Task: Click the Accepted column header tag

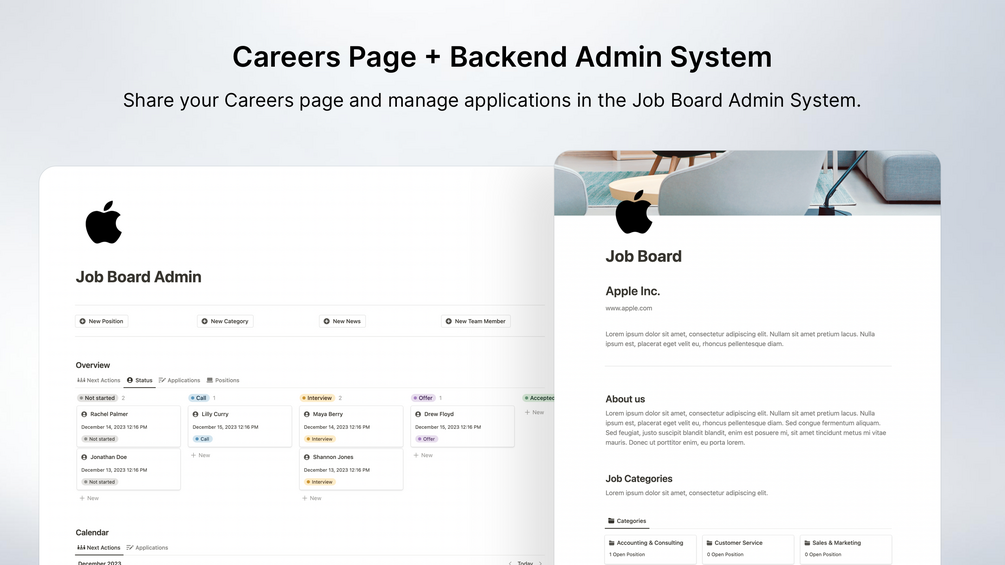Action: coord(539,398)
